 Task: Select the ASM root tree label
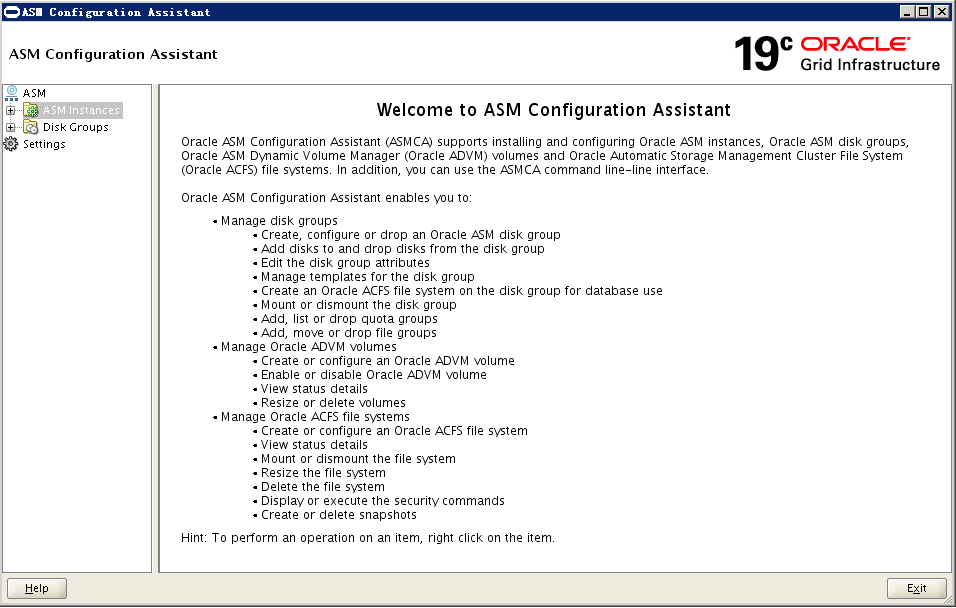pos(34,93)
